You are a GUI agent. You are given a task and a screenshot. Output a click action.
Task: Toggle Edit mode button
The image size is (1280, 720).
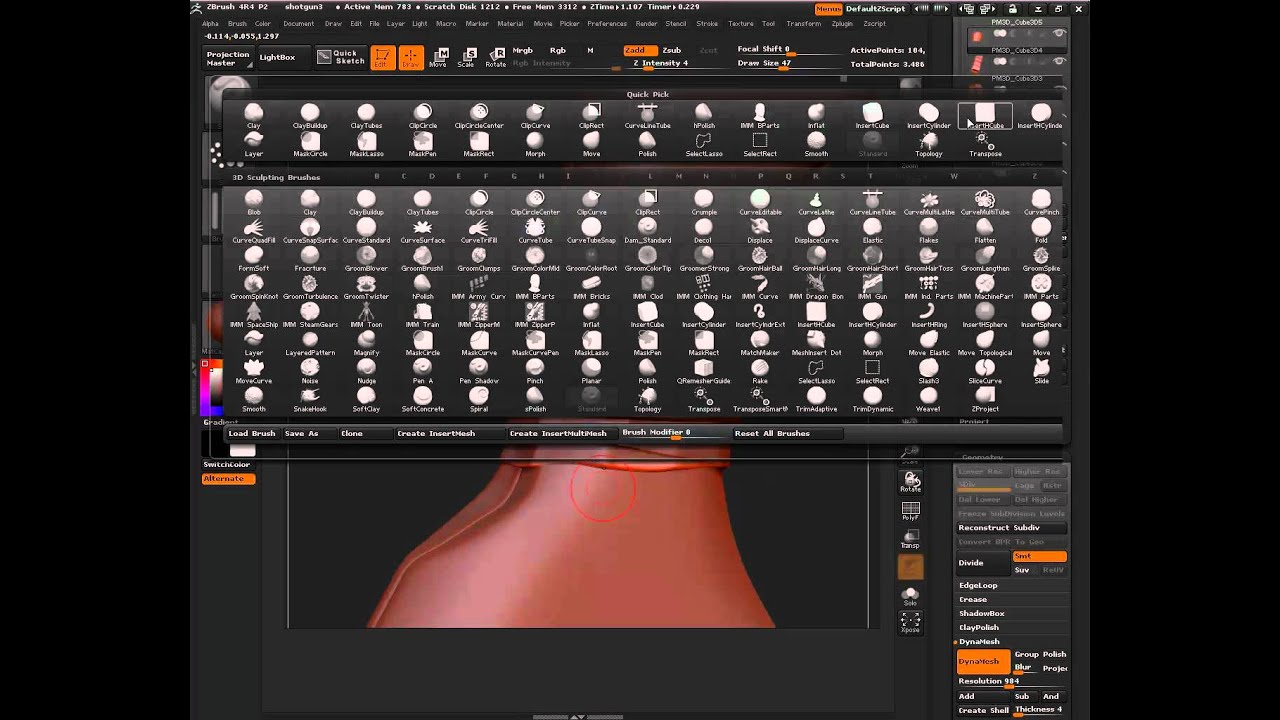pyautogui.click(x=382, y=58)
